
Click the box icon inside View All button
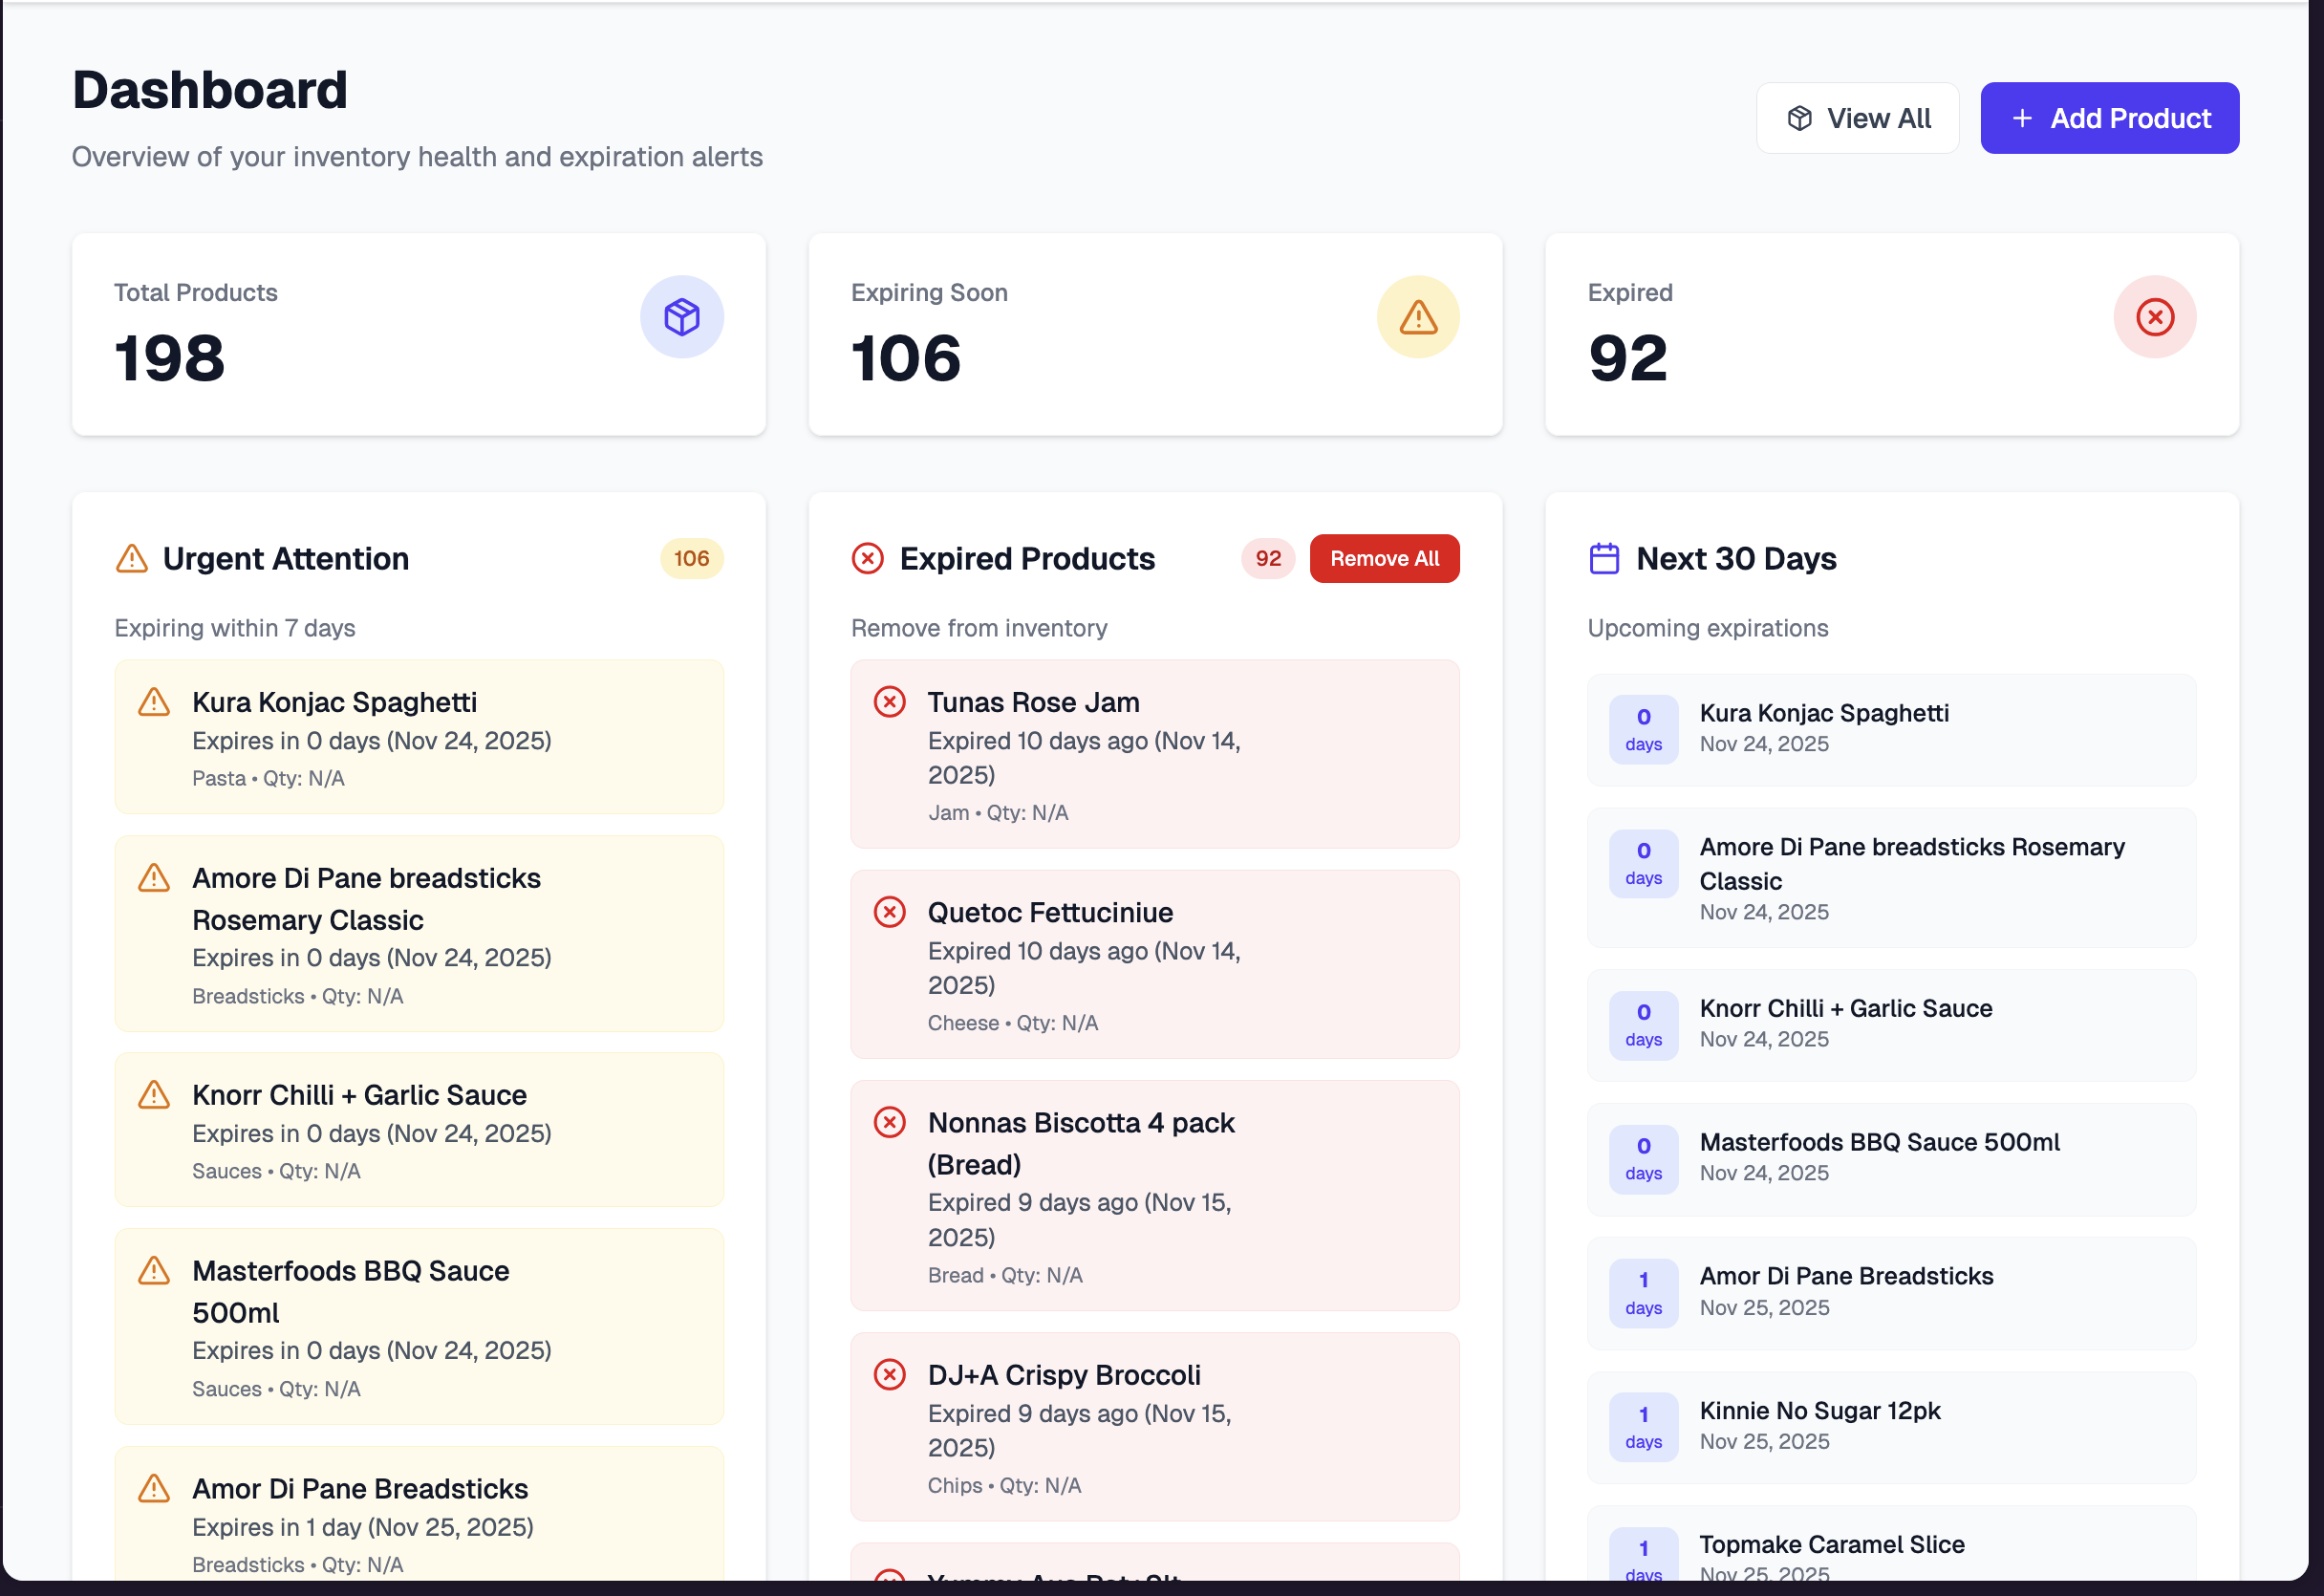pos(1799,118)
